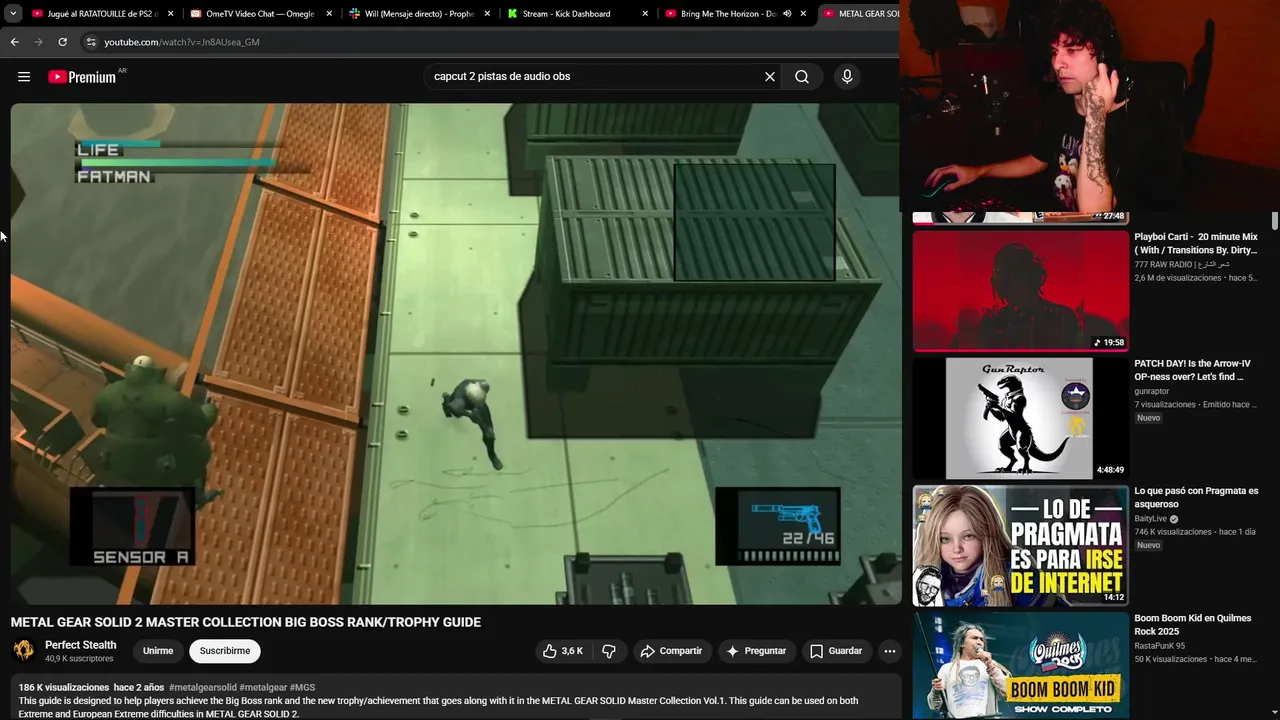Screen dimensions: 1280x720
Task: Go to YouTube Premium home logo
Action: (x=83, y=77)
